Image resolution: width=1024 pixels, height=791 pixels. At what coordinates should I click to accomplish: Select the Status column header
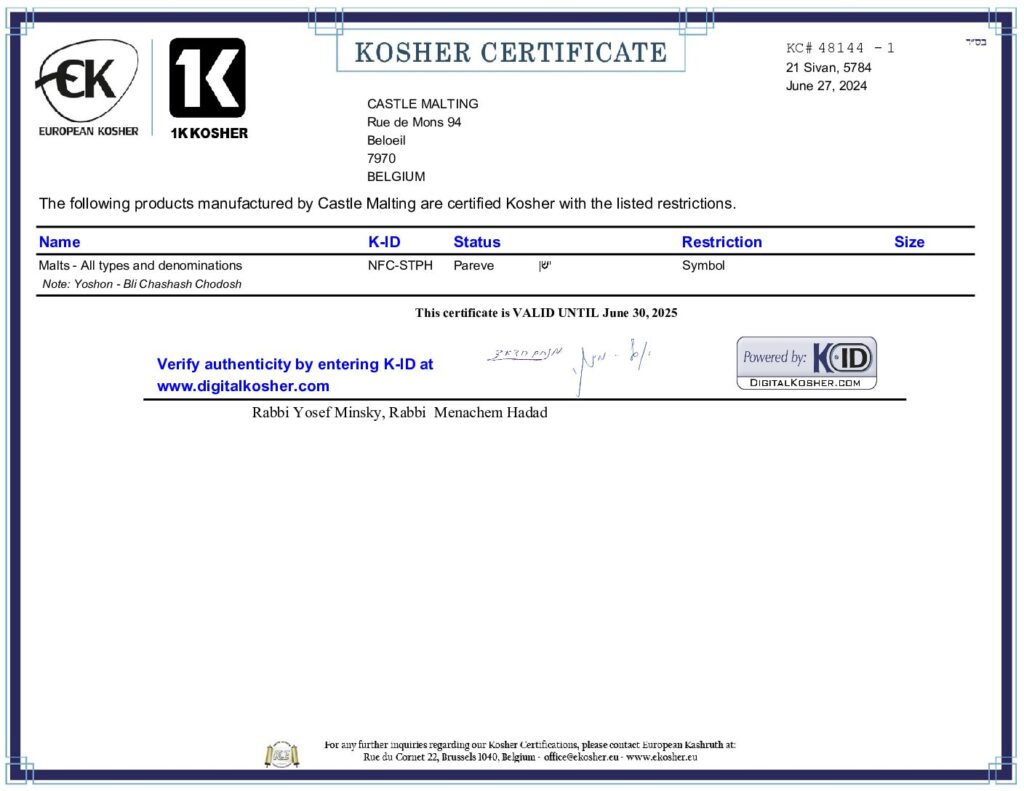477,241
